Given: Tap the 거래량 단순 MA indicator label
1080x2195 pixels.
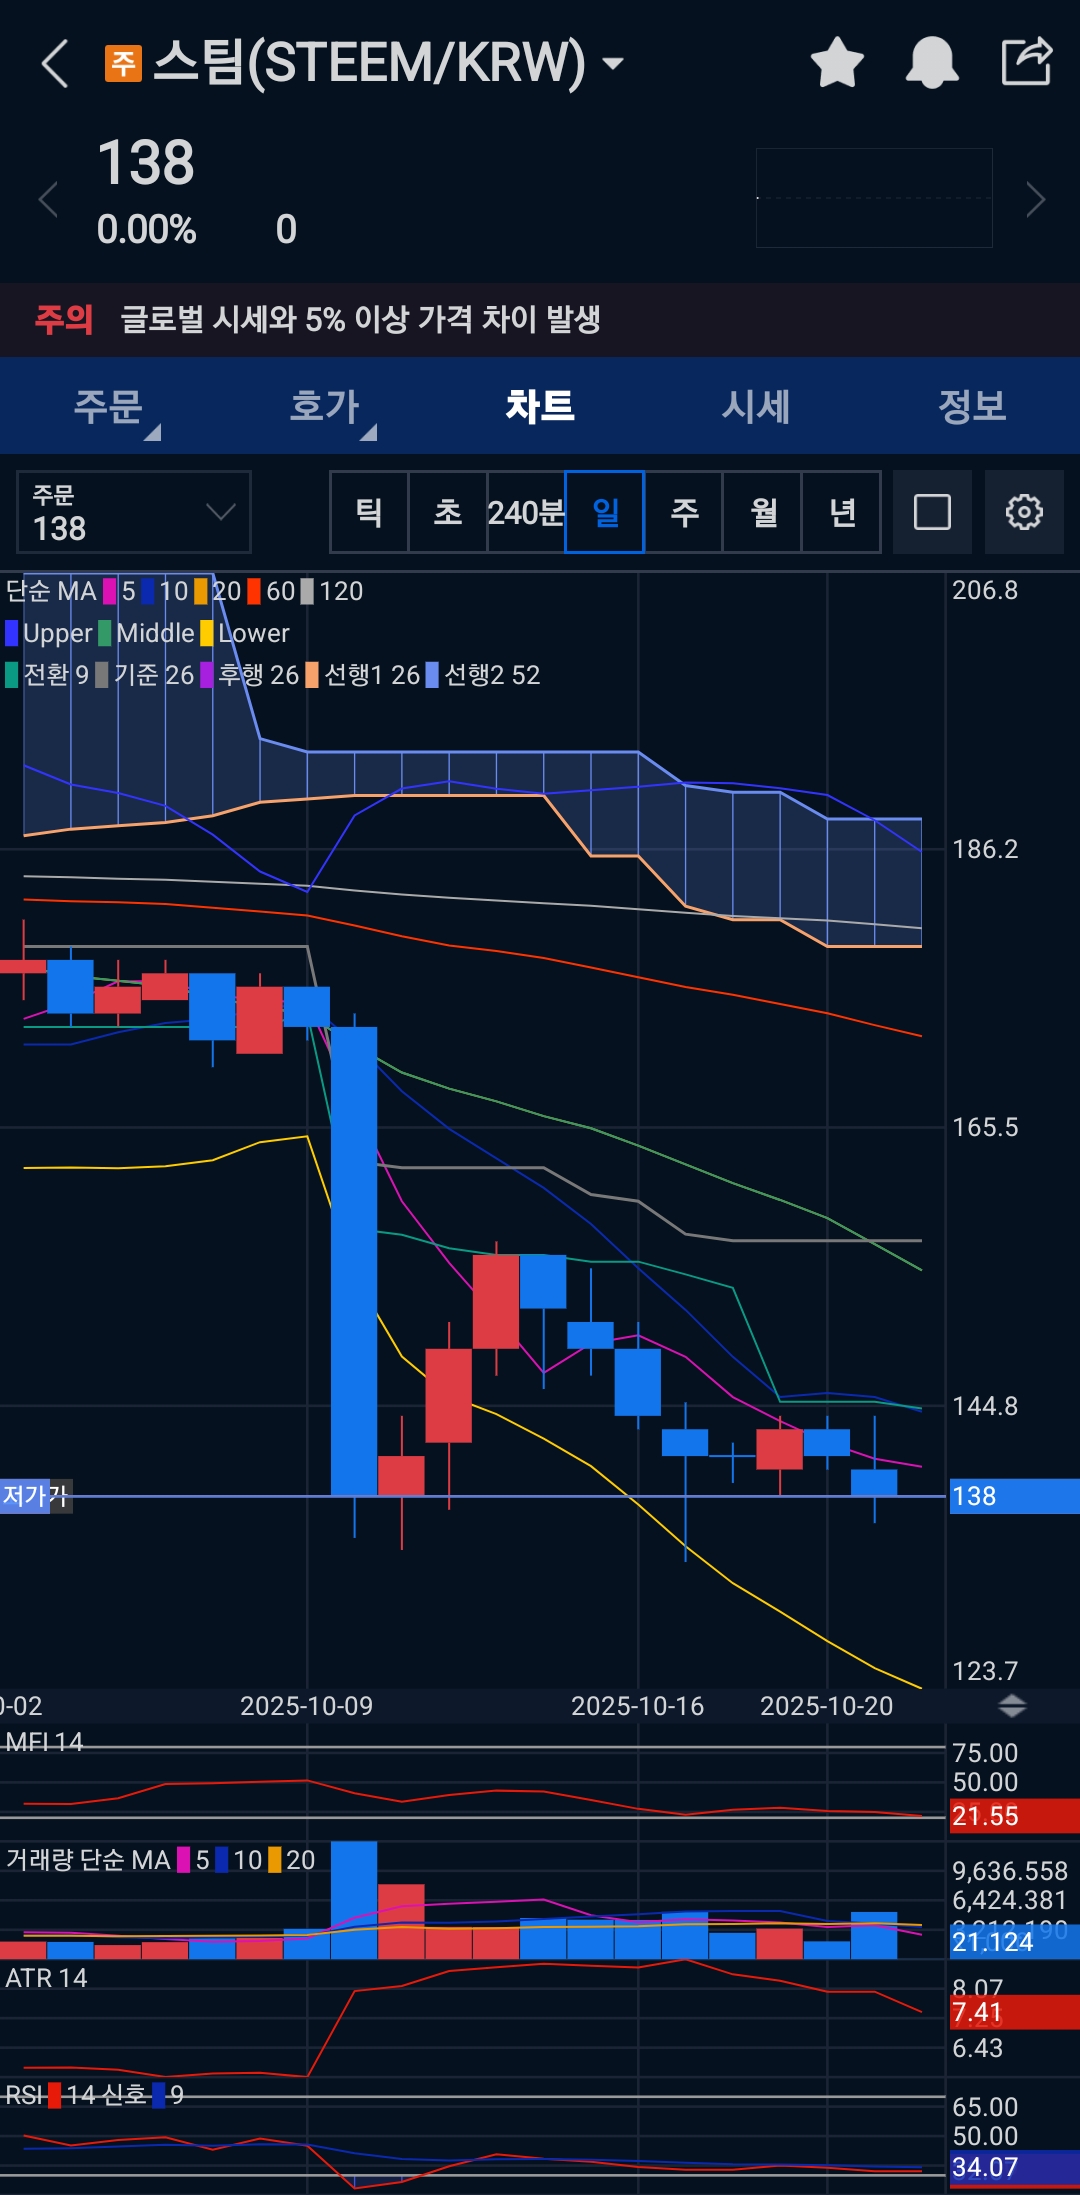Looking at the screenshot, I should coord(88,1860).
